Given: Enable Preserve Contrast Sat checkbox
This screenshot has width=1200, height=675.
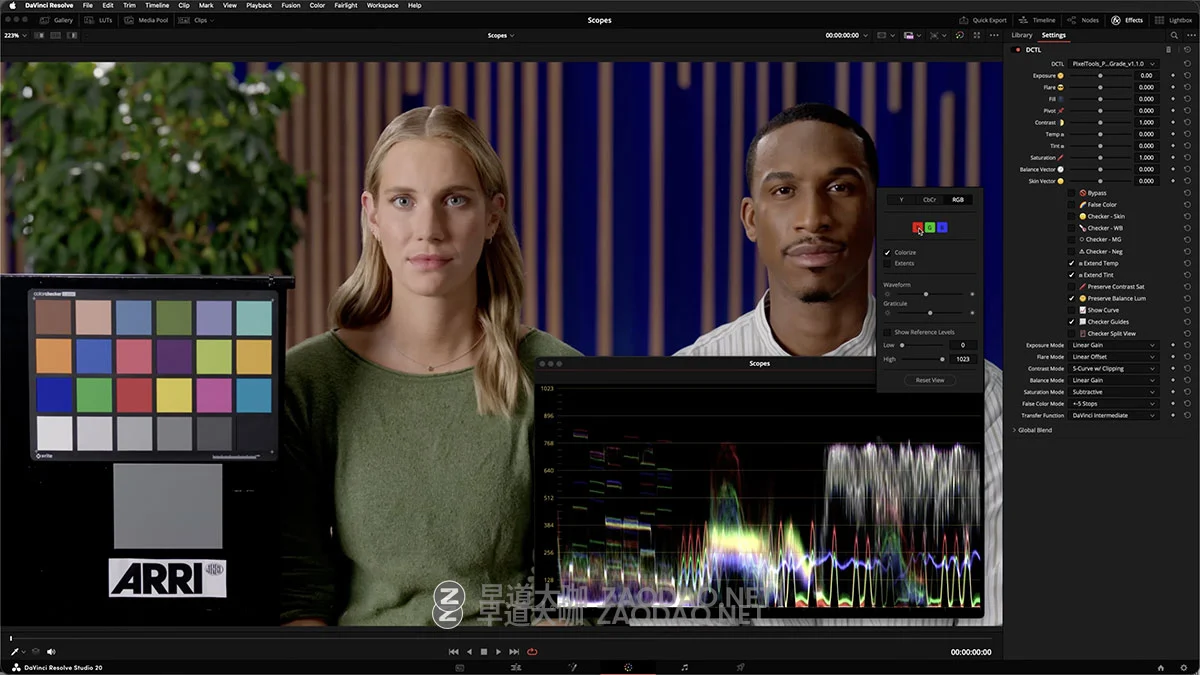Looking at the screenshot, I should click(1071, 286).
